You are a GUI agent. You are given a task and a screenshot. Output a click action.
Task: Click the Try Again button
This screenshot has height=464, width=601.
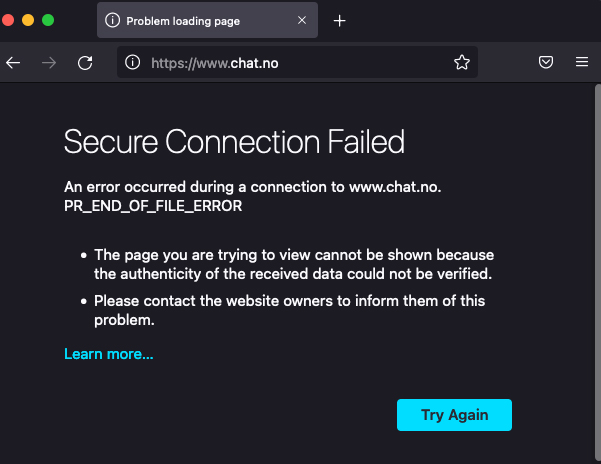point(454,415)
